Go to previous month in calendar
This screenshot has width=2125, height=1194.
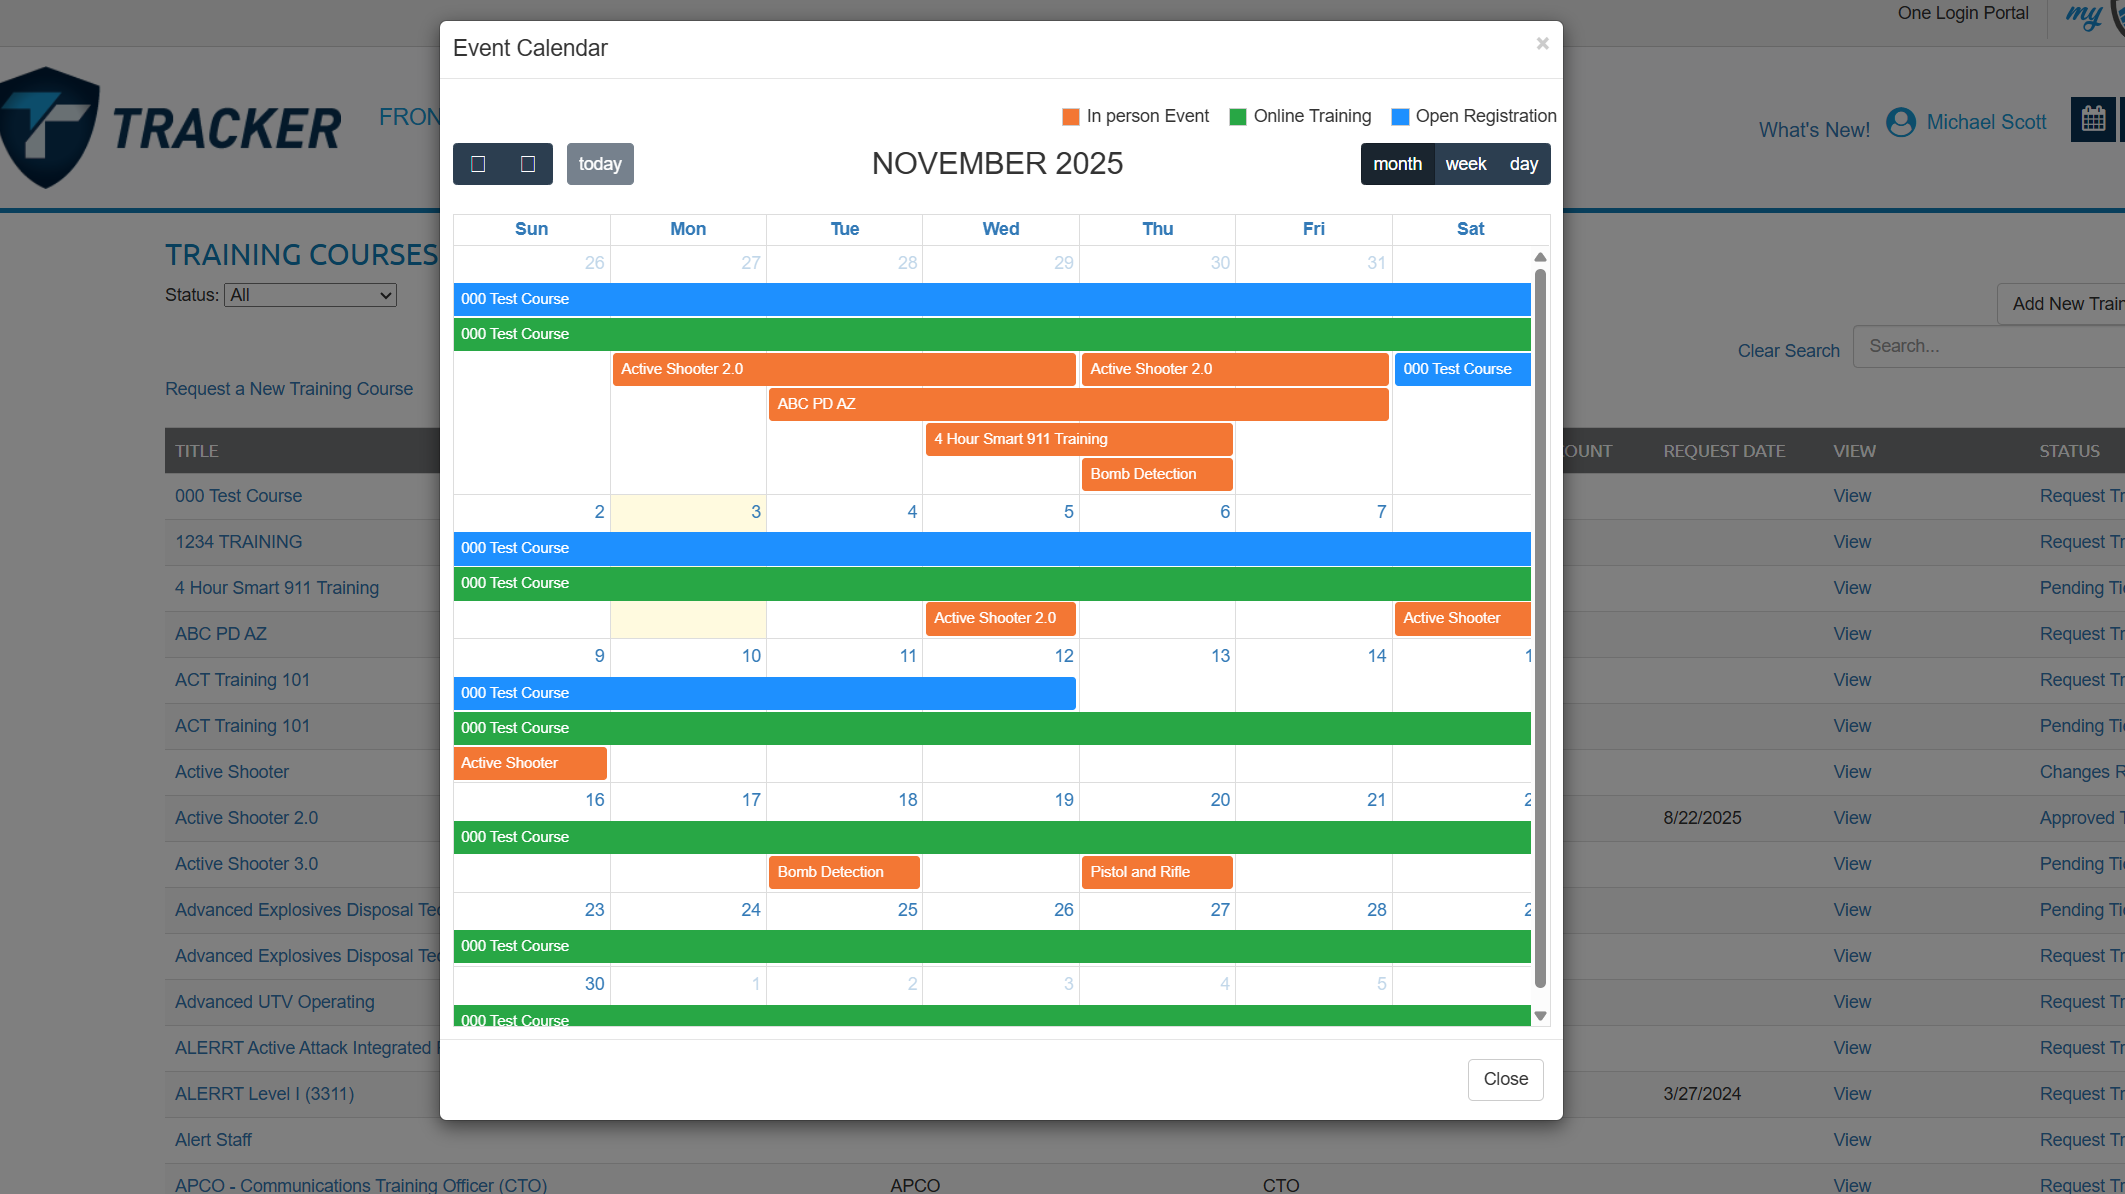click(478, 164)
